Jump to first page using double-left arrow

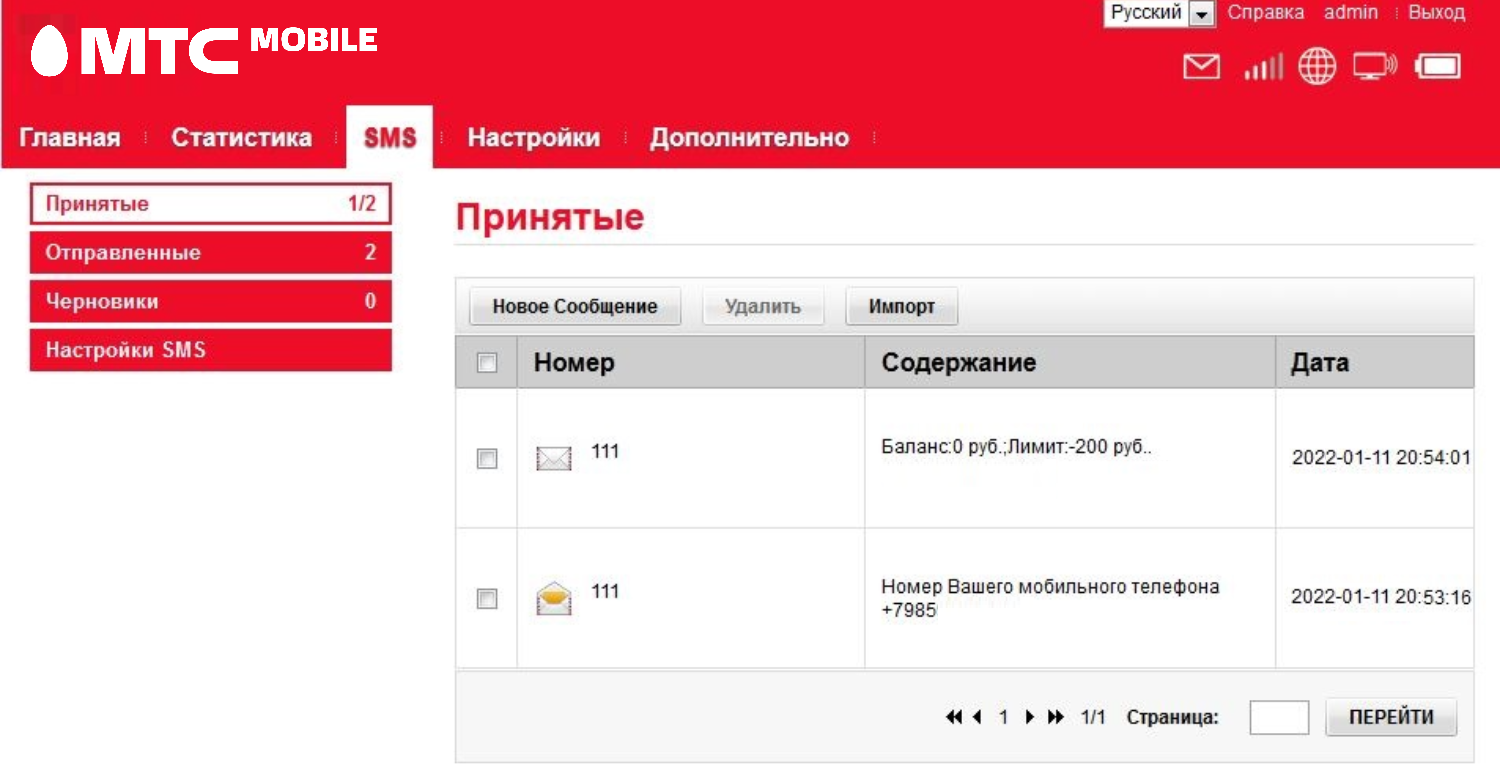point(954,717)
